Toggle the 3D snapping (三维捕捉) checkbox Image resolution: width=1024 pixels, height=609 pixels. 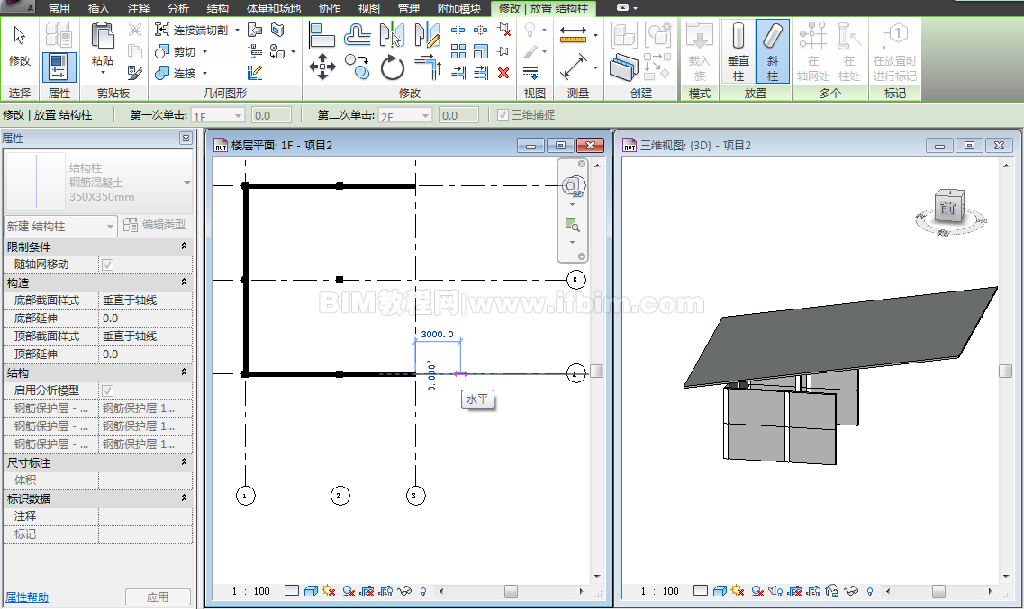pos(503,115)
